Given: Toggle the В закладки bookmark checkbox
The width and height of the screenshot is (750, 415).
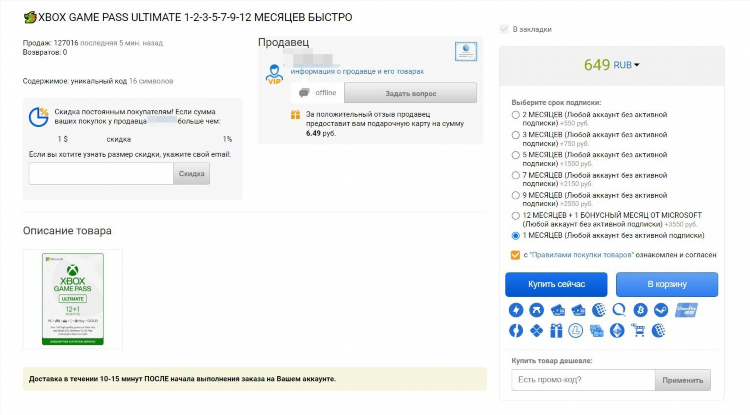Looking at the screenshot, I should pyautogui.click(x=504, y=29).
